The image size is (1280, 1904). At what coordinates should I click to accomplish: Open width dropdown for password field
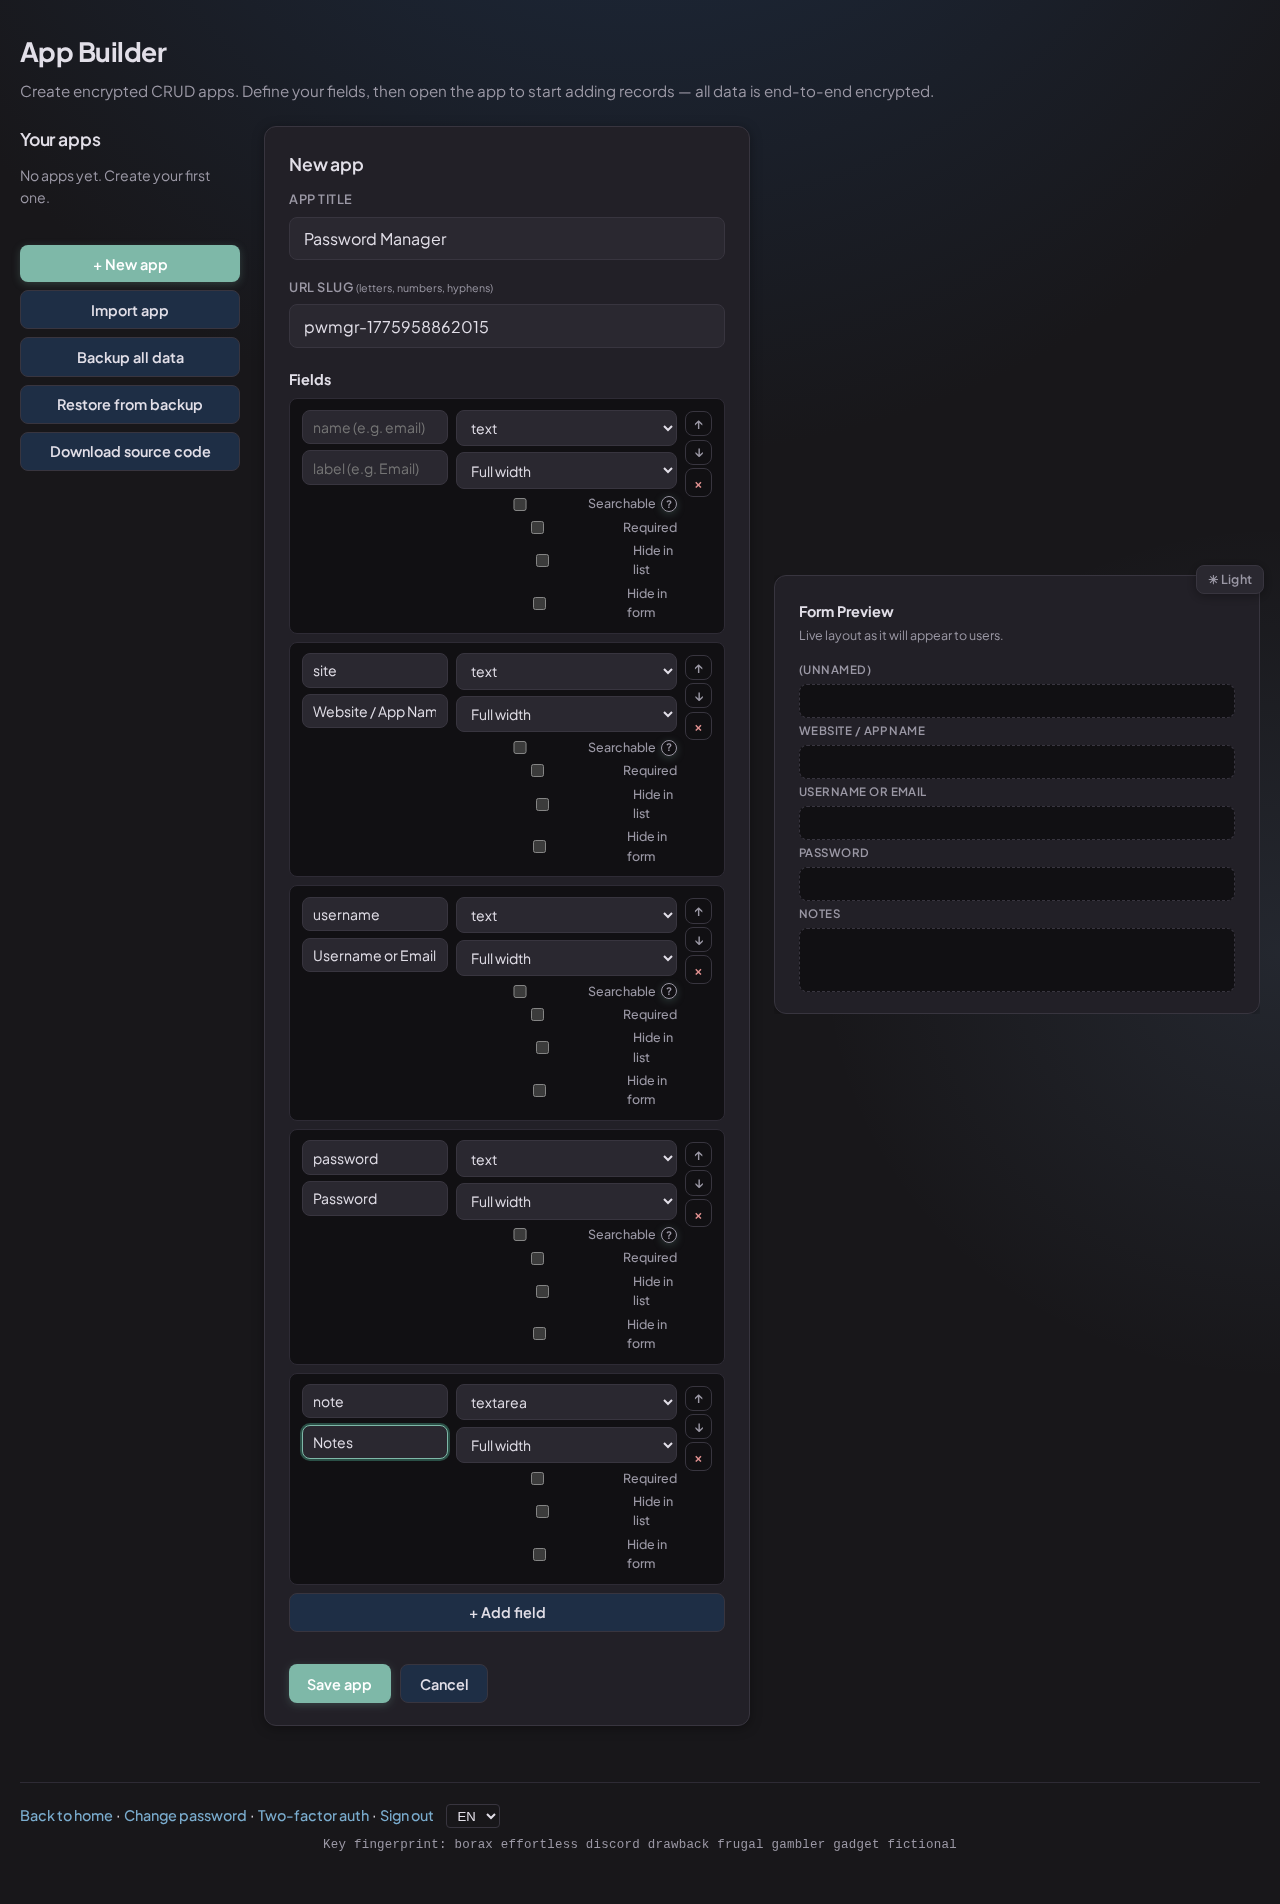pyautogui.click(x=566, y=1201)
